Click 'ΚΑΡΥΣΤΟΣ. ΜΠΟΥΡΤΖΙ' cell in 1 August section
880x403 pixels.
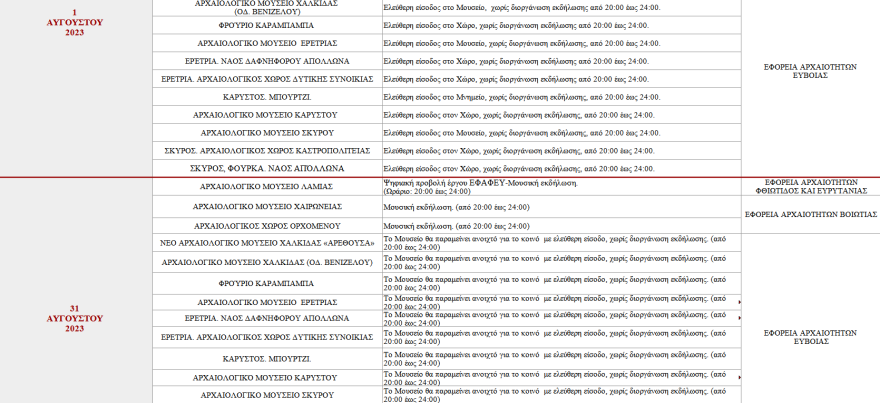(x=267, y=97)
